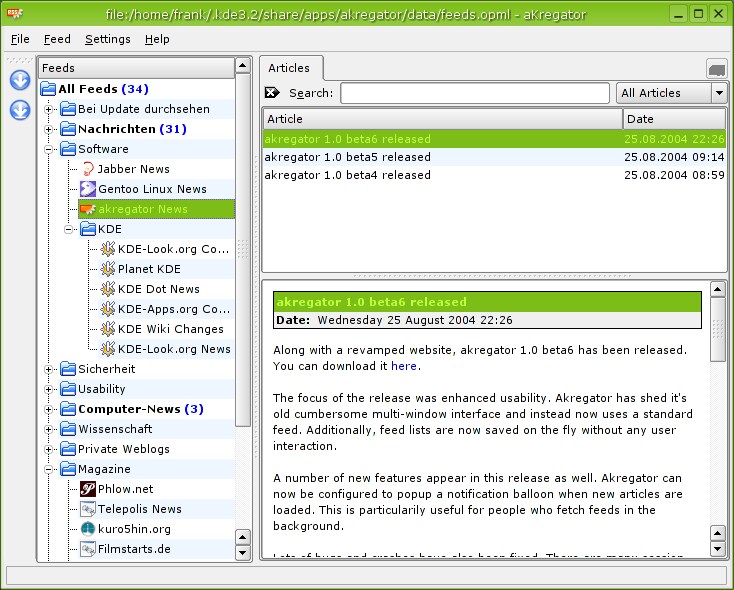The width and height of the screenshot is (734, 590).
Task: Click the Magazine folder icon
Action: click(x=68, y=469)
